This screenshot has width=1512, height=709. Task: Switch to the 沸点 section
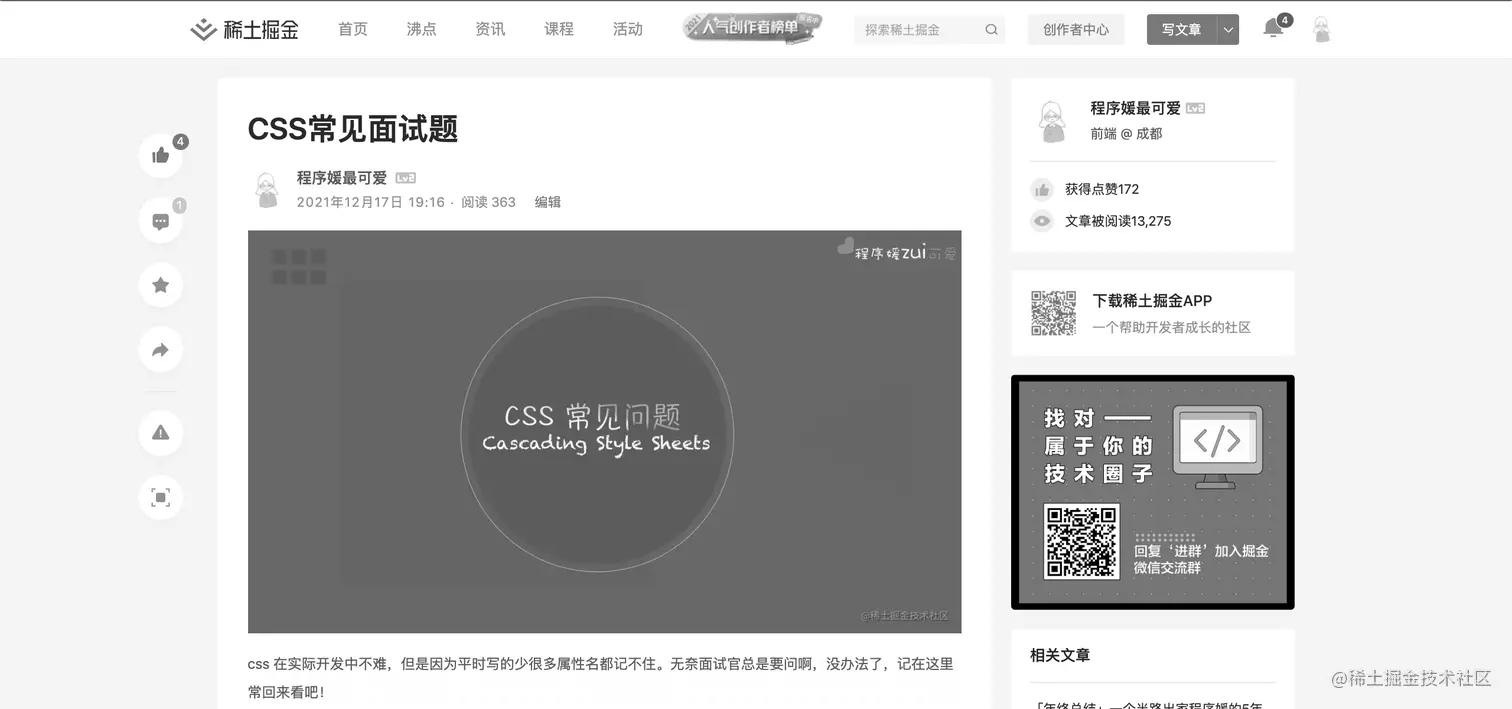click(421, 29)
